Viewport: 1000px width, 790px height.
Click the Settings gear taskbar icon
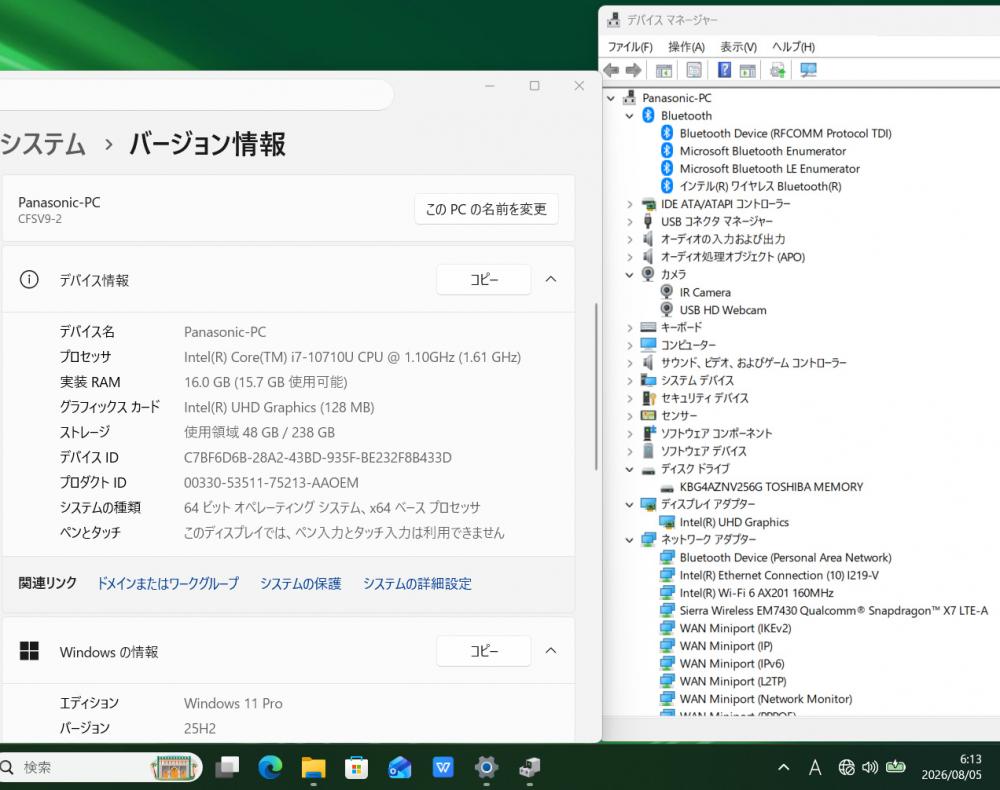[x=486, y=767]
